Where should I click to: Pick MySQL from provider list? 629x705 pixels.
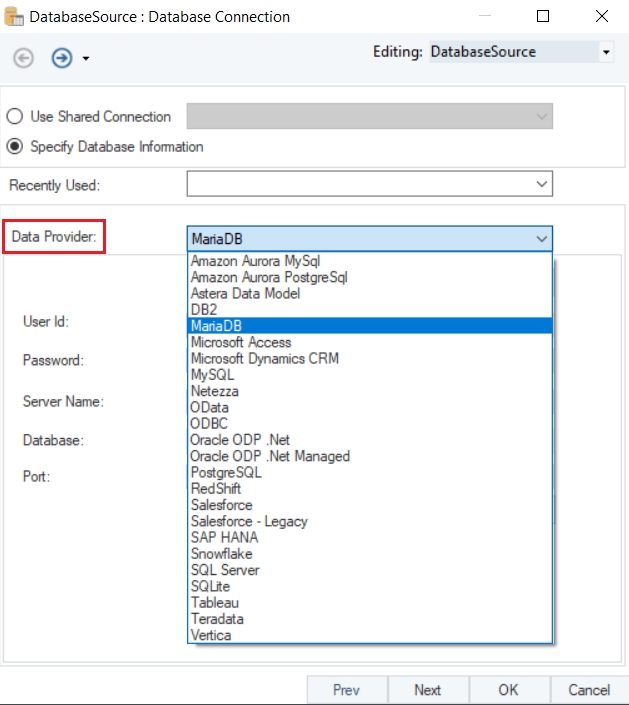point(370,375)
